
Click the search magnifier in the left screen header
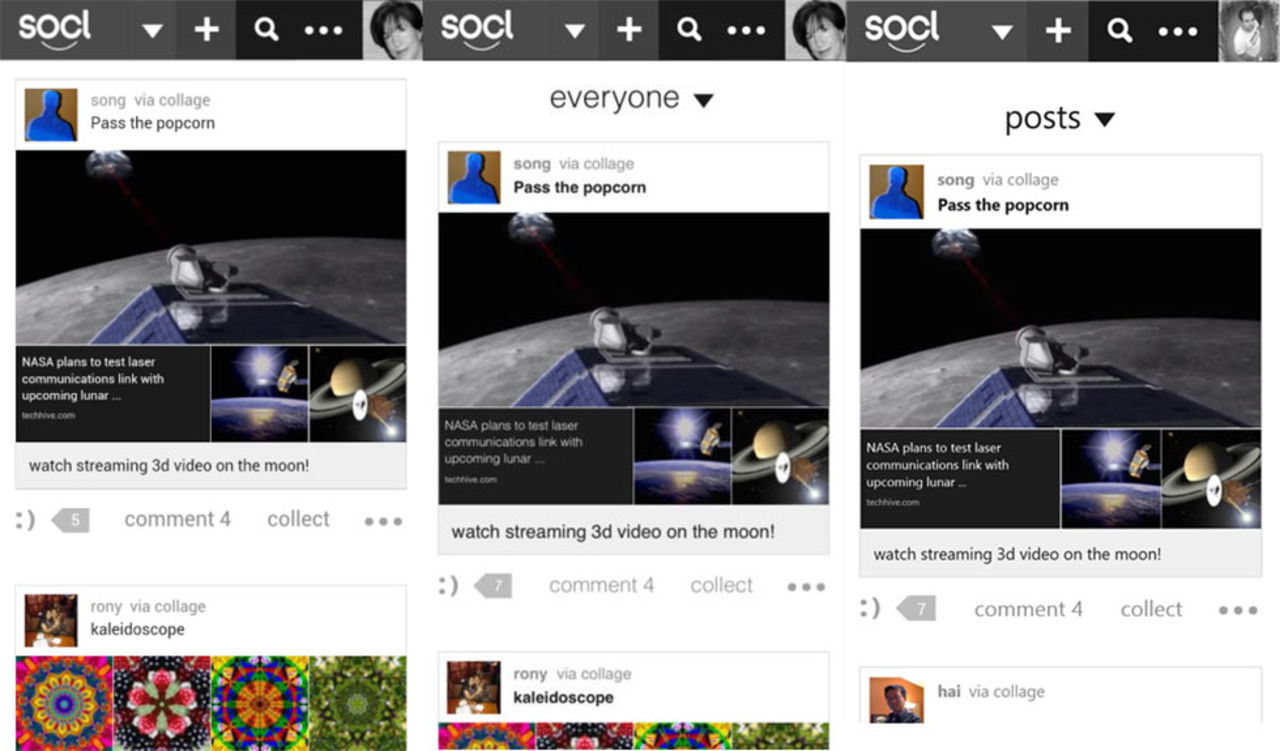266,30
